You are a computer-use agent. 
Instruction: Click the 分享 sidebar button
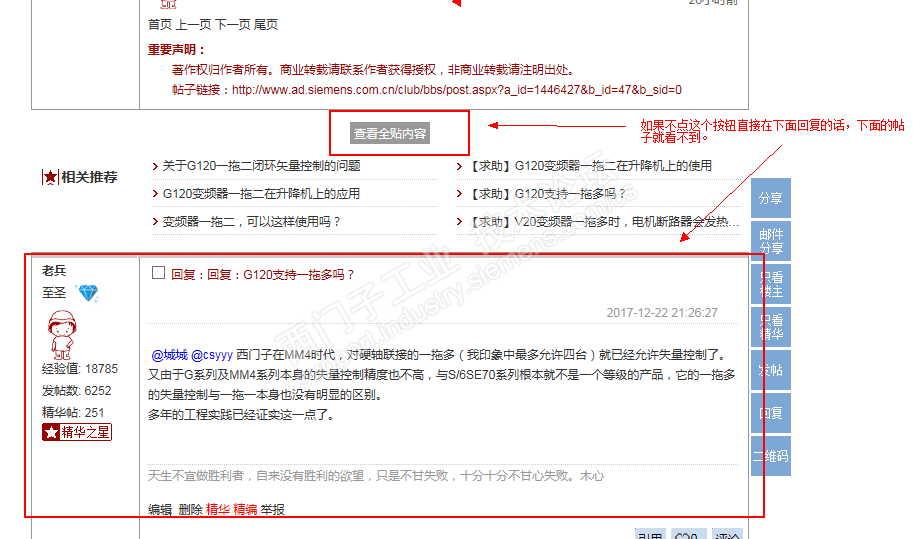(x=771, y=198)
